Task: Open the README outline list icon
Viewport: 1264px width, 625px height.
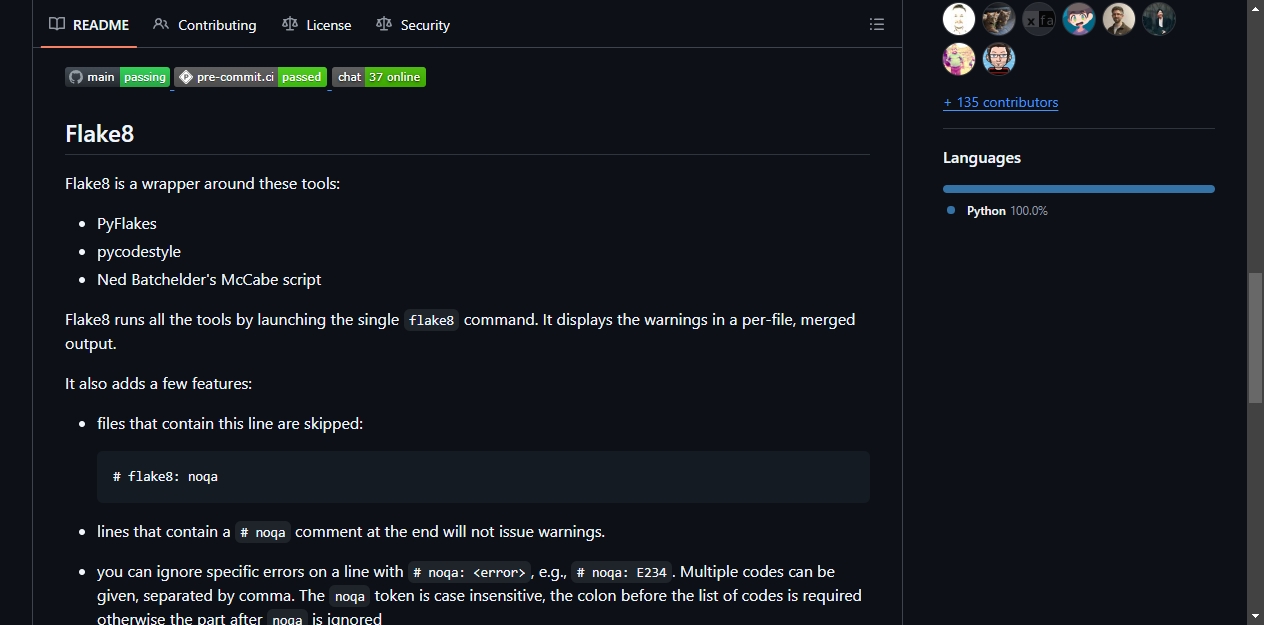Action: point(877,25)
